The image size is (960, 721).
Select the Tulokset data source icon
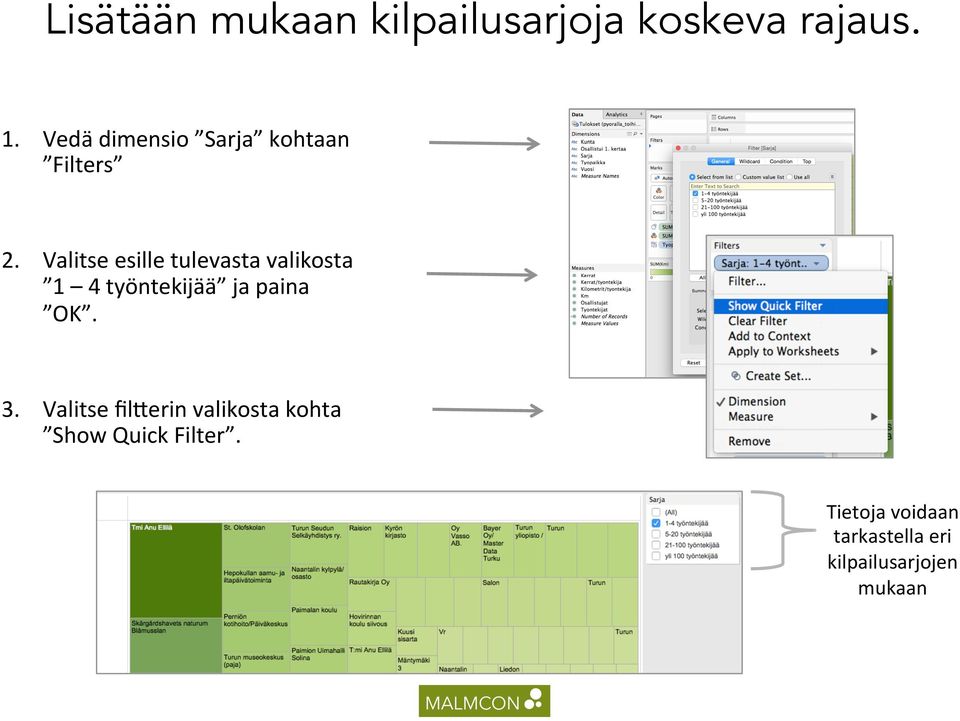click(575, 124)
